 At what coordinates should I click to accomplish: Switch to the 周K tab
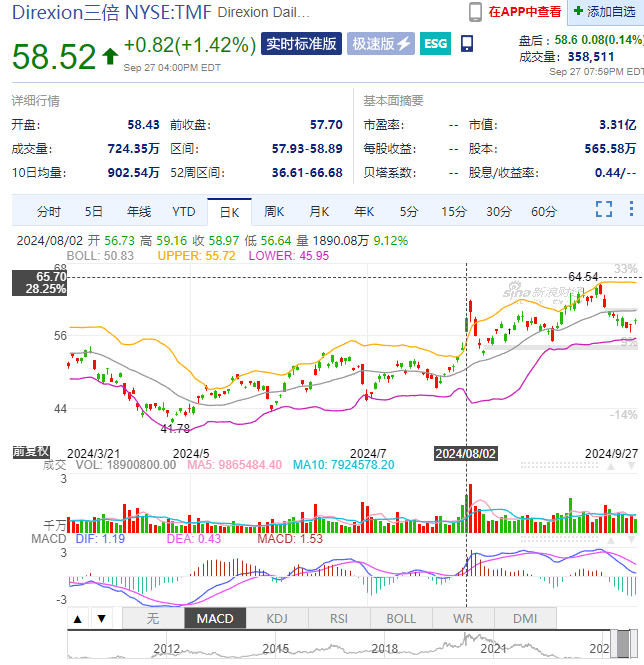pos(274,211)
